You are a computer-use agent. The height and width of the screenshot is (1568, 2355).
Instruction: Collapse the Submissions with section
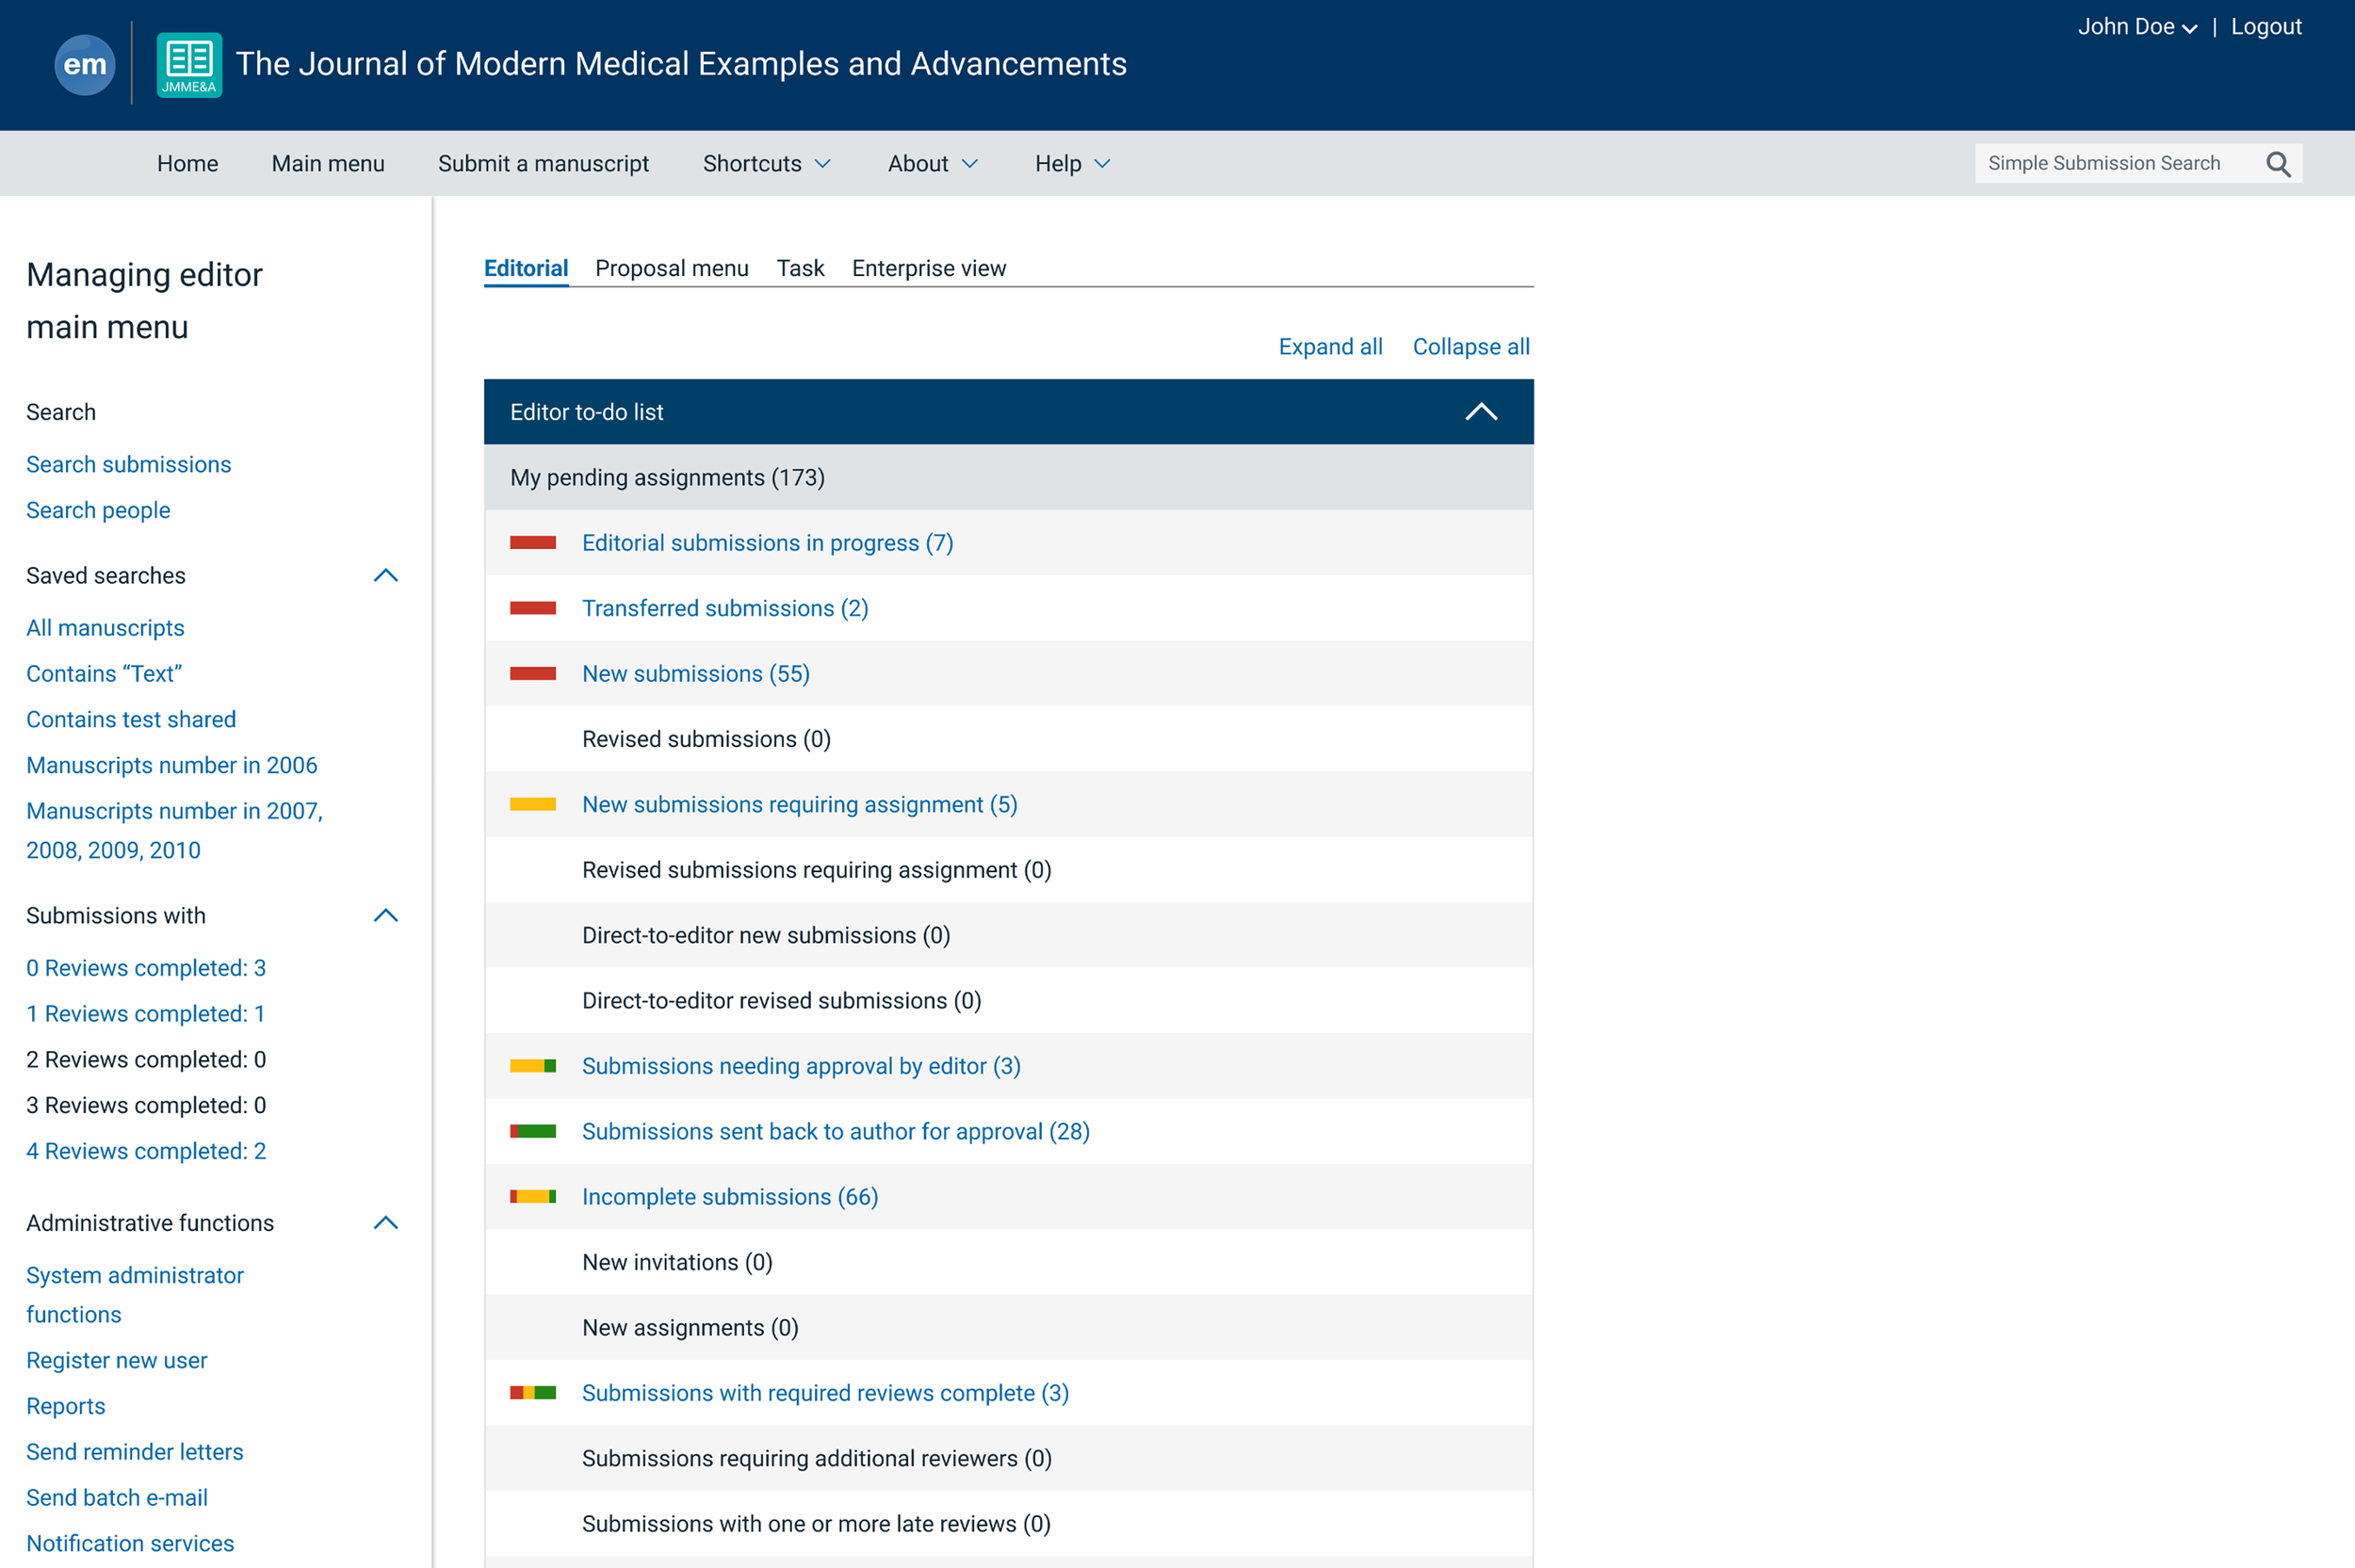385,916
